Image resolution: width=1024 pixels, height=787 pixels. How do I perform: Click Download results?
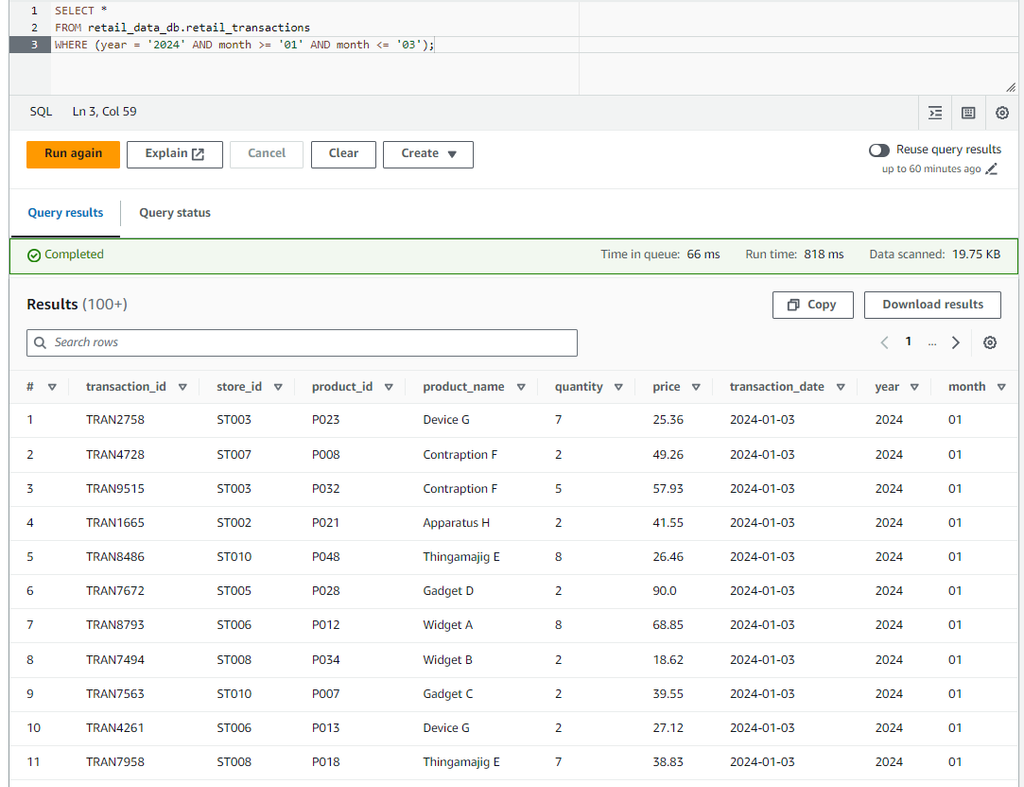click(932, 305)
